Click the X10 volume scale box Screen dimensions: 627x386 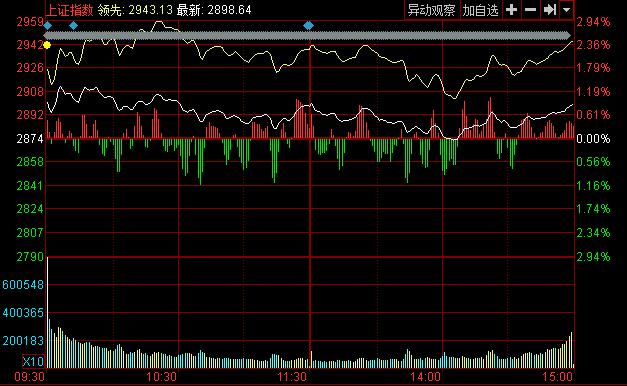(x=33, y=362)
